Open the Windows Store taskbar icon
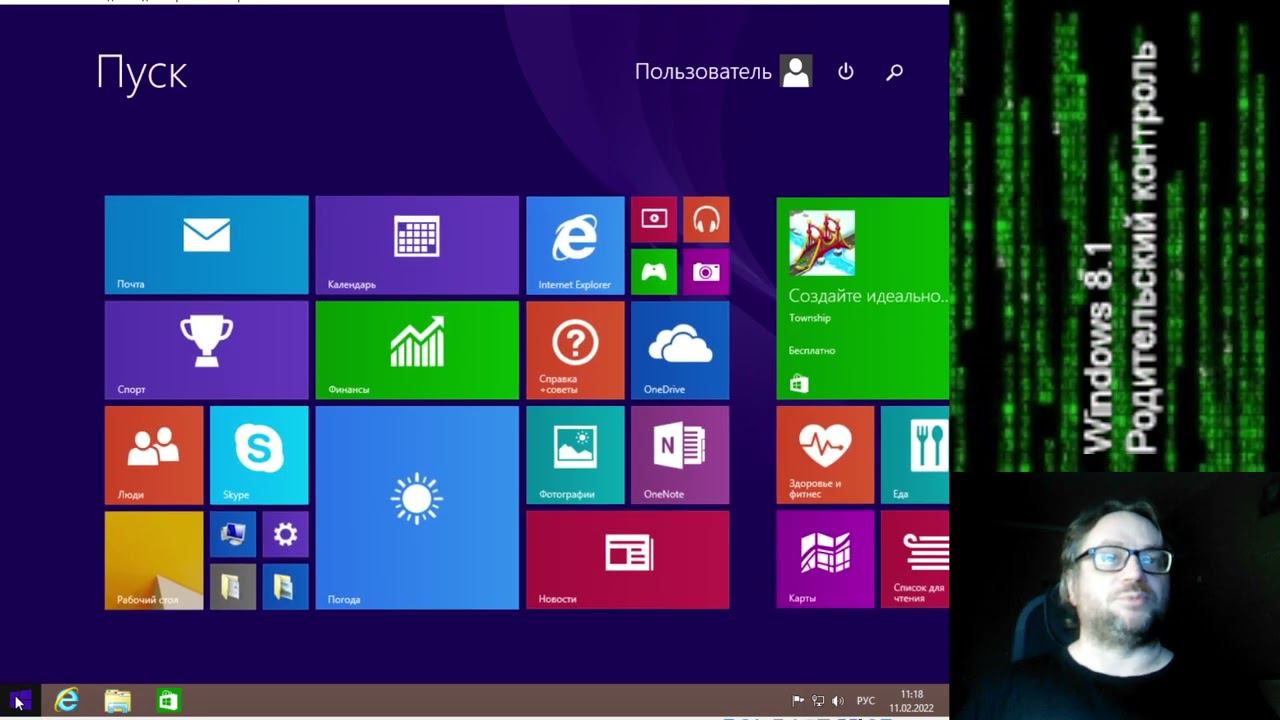 (x=168, y=700)
